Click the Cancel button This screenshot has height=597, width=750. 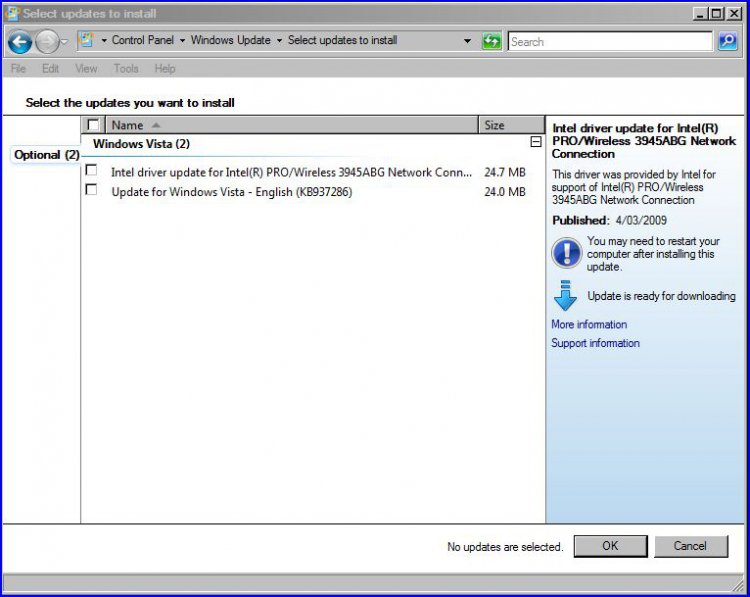pyautogui.click(x=691, y=546)
